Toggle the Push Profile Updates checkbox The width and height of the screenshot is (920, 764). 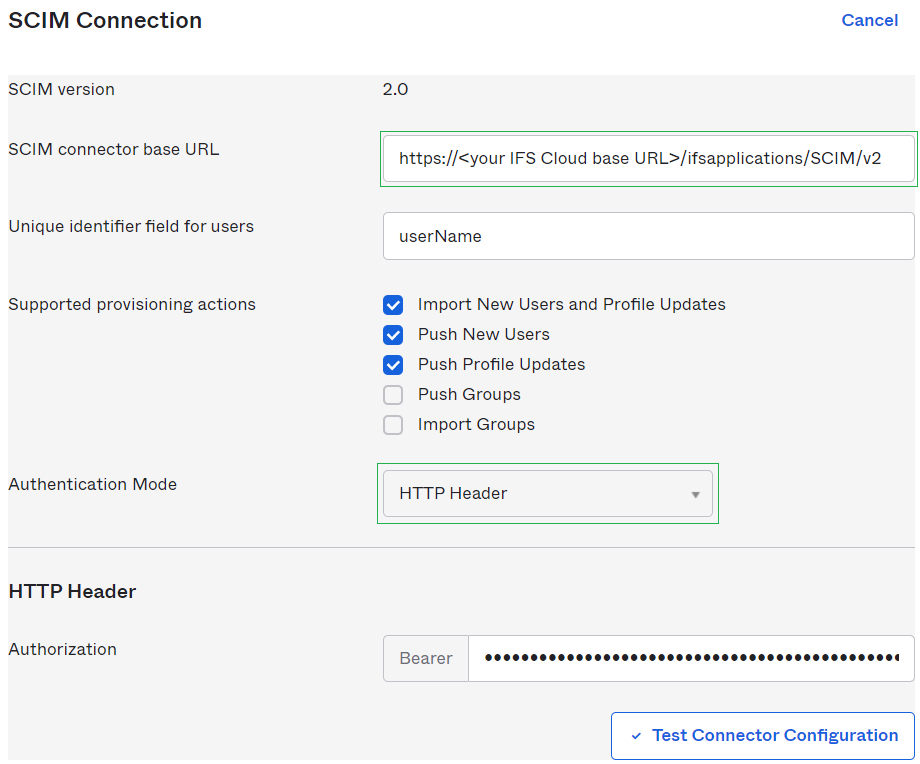coord(393,364)
